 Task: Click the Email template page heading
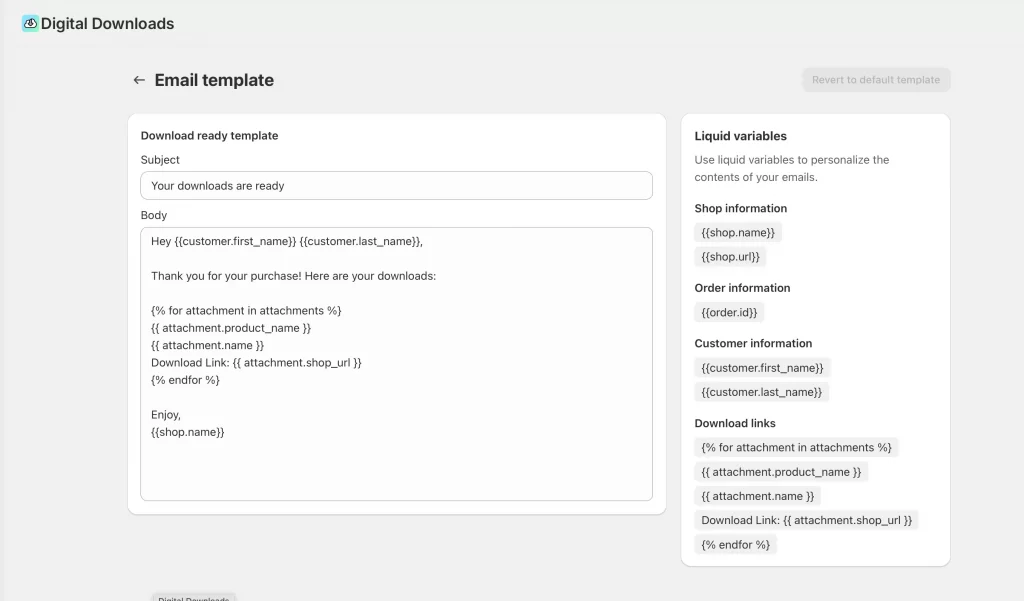click(x=214, y=80)
